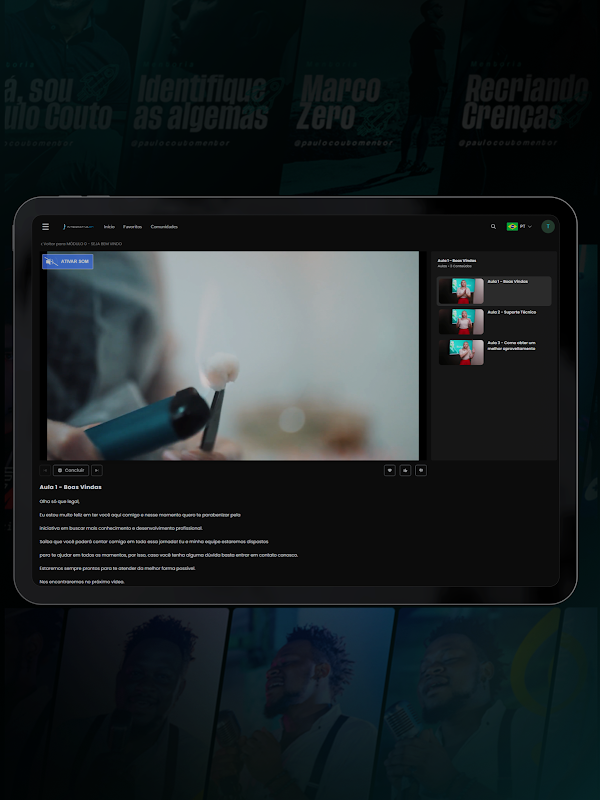
Task: Open the hamburger menu
Action: tap(45, 227)
